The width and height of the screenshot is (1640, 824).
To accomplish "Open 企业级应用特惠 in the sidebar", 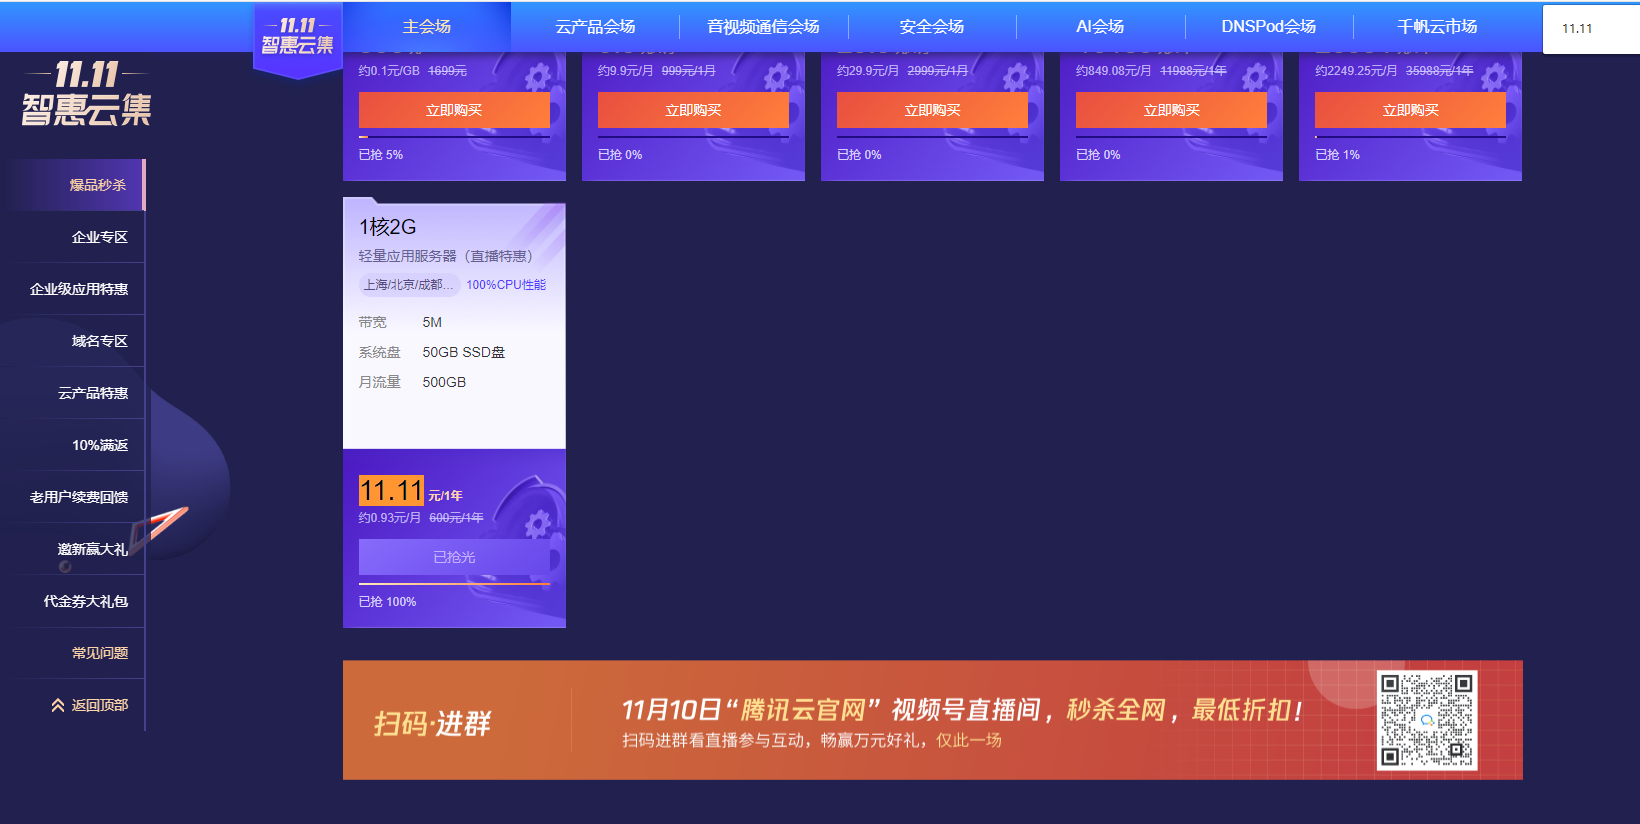I will pos(78,289).
